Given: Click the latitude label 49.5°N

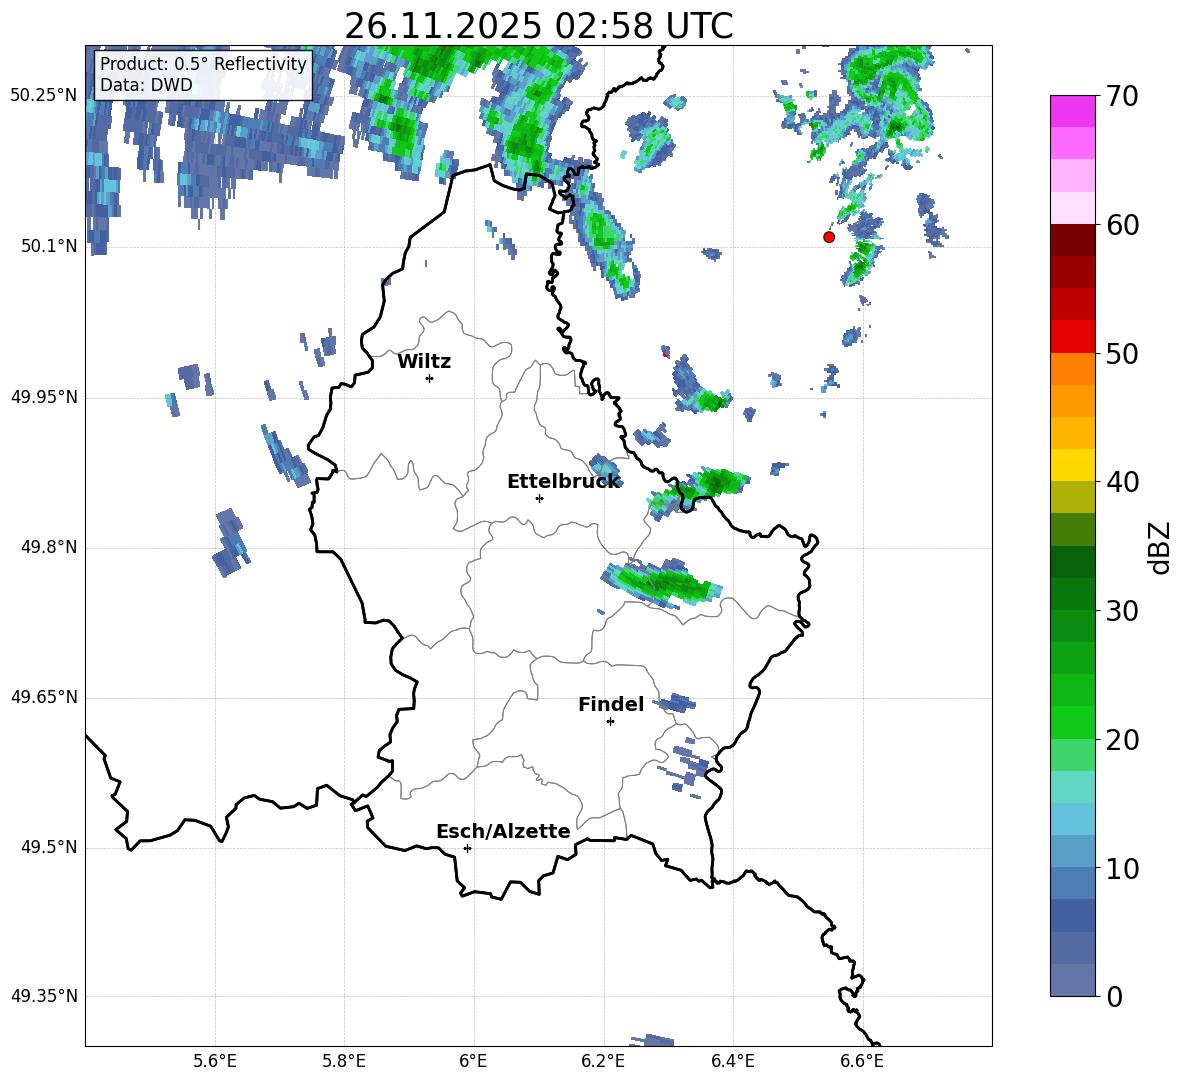Looking at the screenshot, I should [x=49, y=847].
